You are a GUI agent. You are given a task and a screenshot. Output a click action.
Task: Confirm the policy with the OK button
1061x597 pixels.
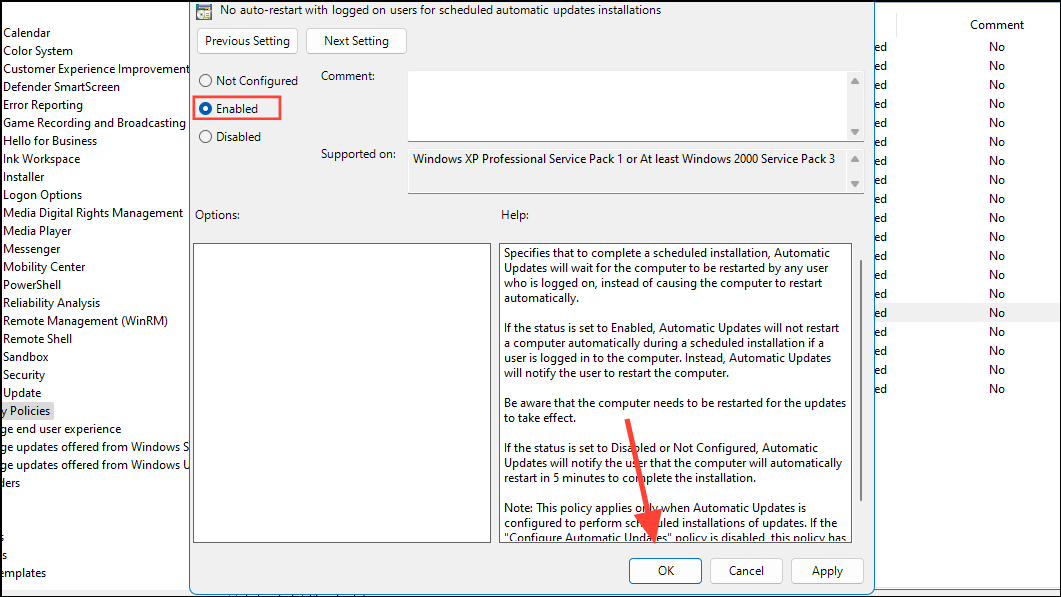(x=665, y=570)
